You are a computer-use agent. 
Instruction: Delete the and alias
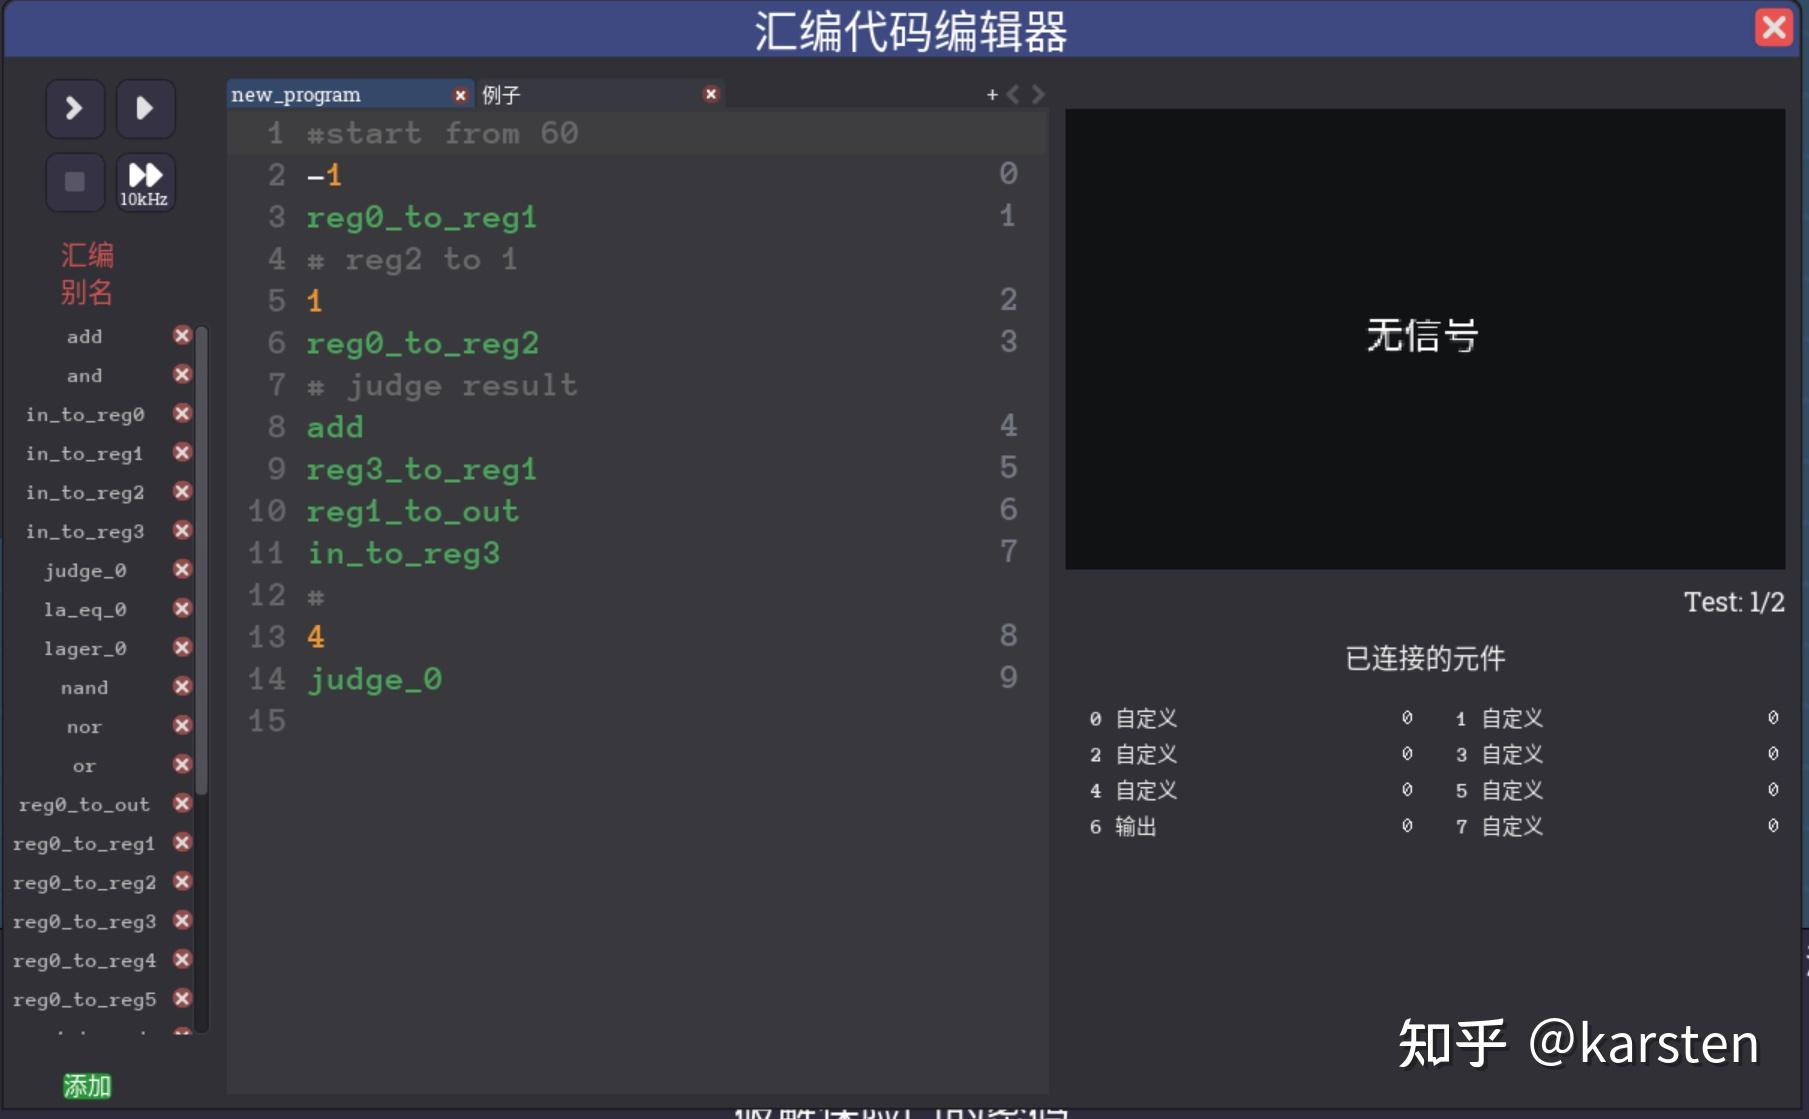(182, 374)
